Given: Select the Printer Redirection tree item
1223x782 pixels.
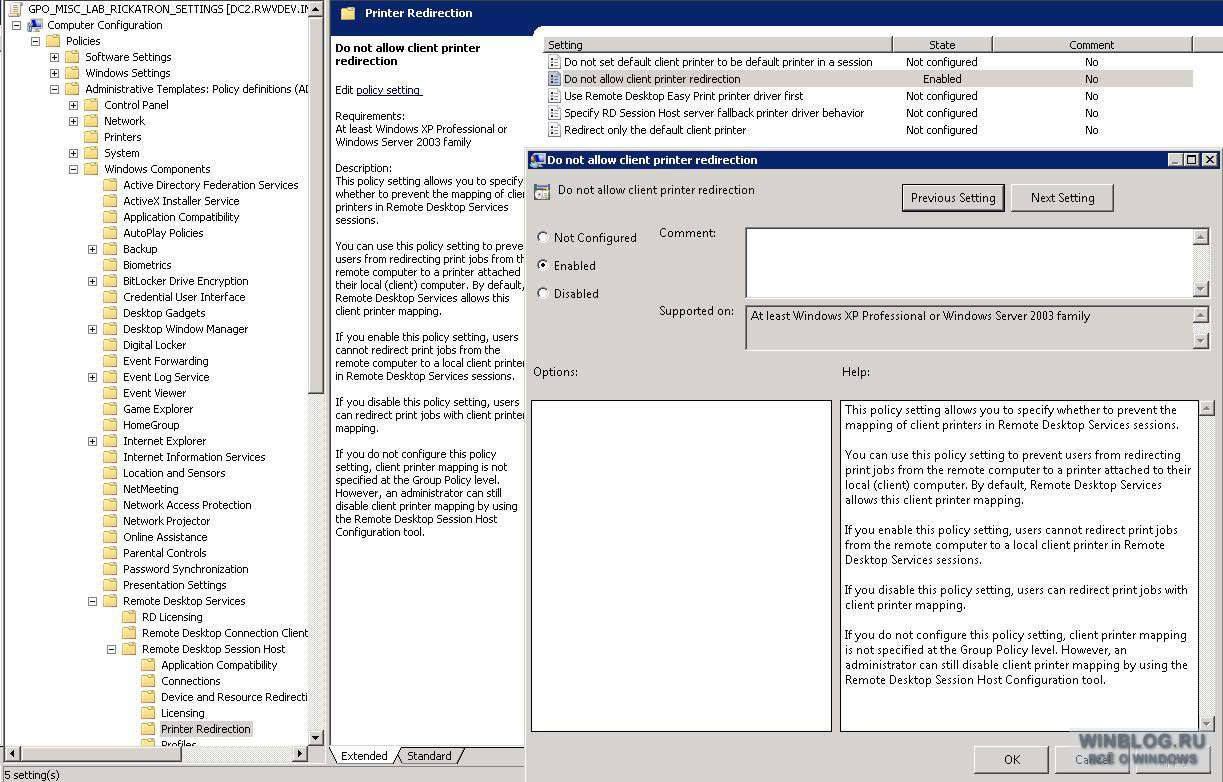Looking at the screenshot, I should 206,729.
